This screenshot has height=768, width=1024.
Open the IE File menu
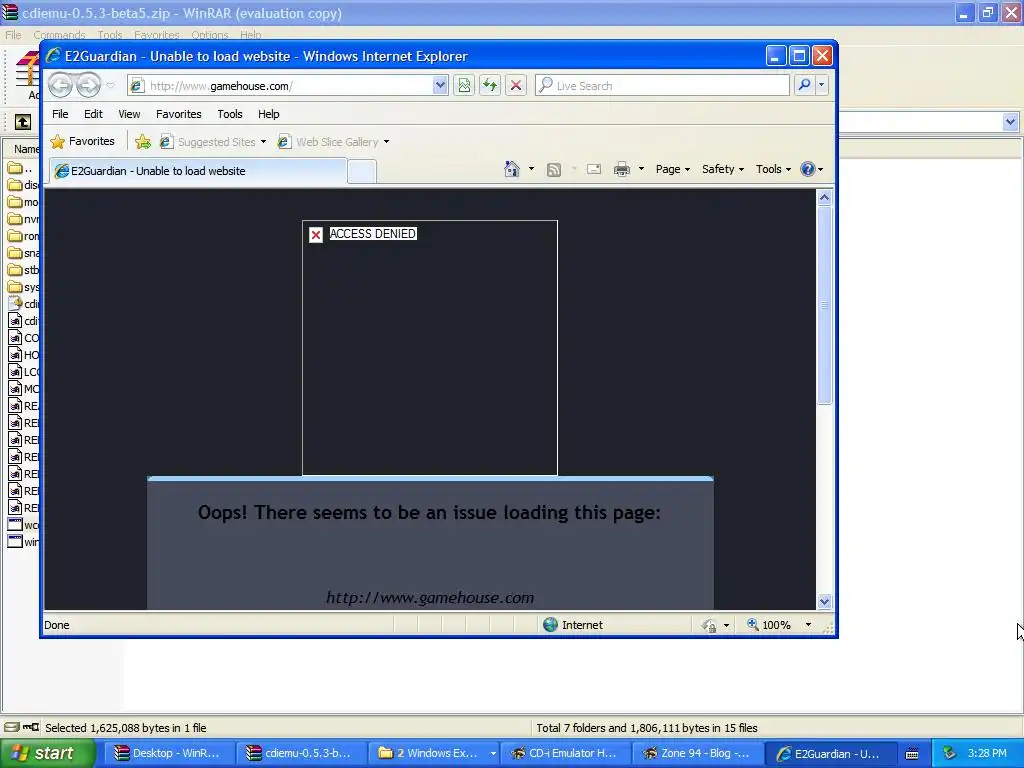(60, 114)
